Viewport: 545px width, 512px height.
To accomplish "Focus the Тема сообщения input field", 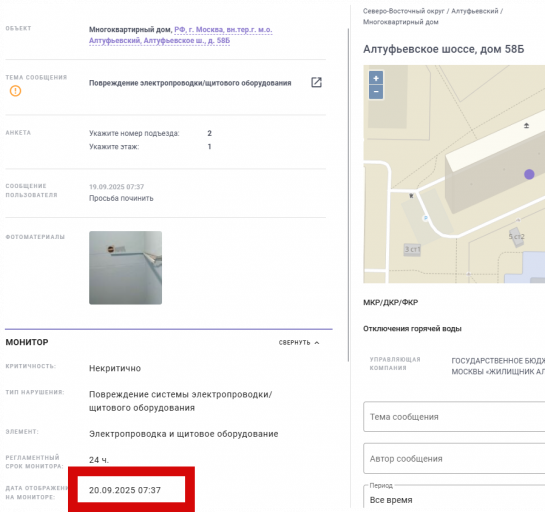I will click(x=454, y=417).
